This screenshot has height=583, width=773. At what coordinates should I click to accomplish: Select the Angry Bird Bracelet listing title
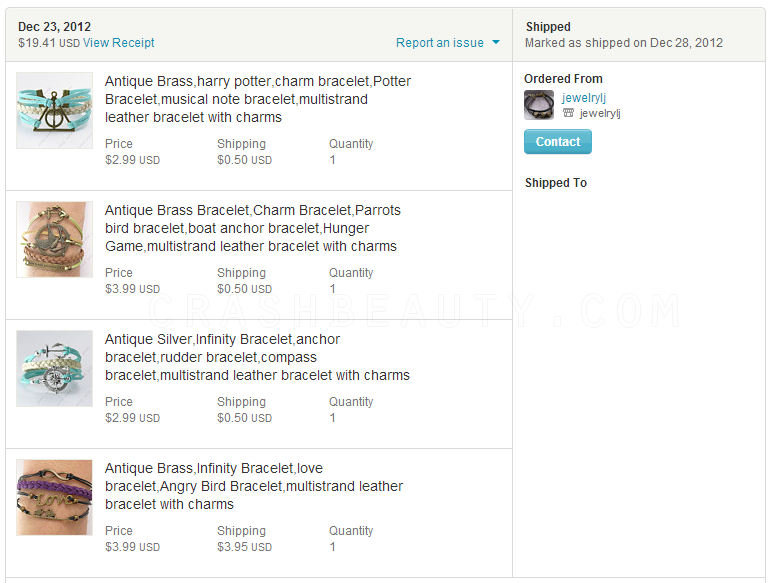(x=253, y=486)
